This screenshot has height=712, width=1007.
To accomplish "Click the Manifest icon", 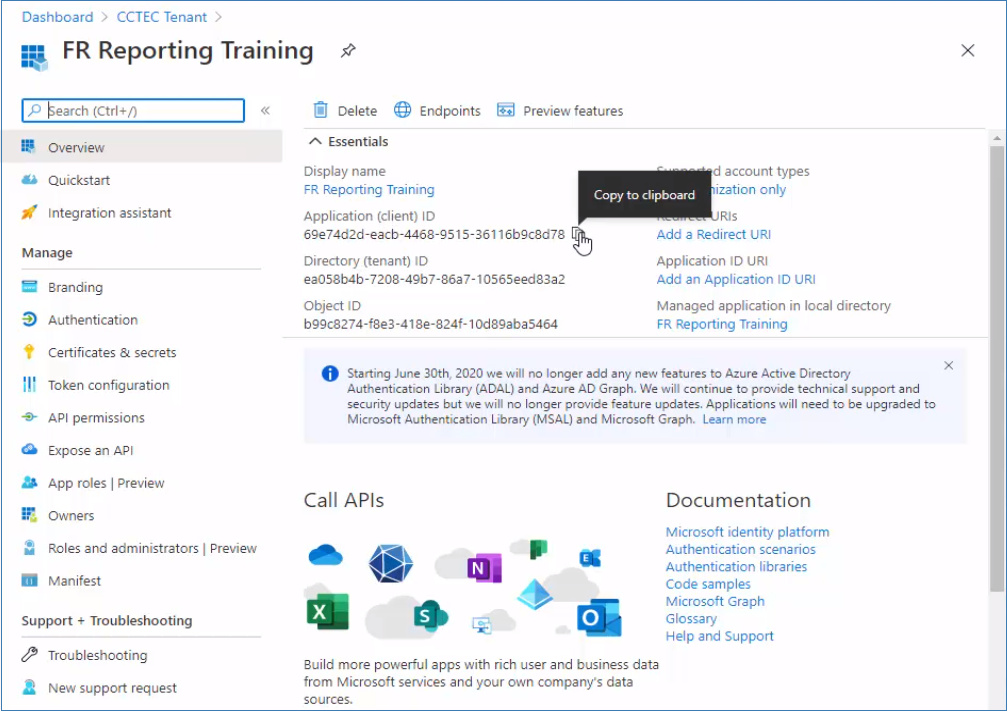I will pos(30,580).
